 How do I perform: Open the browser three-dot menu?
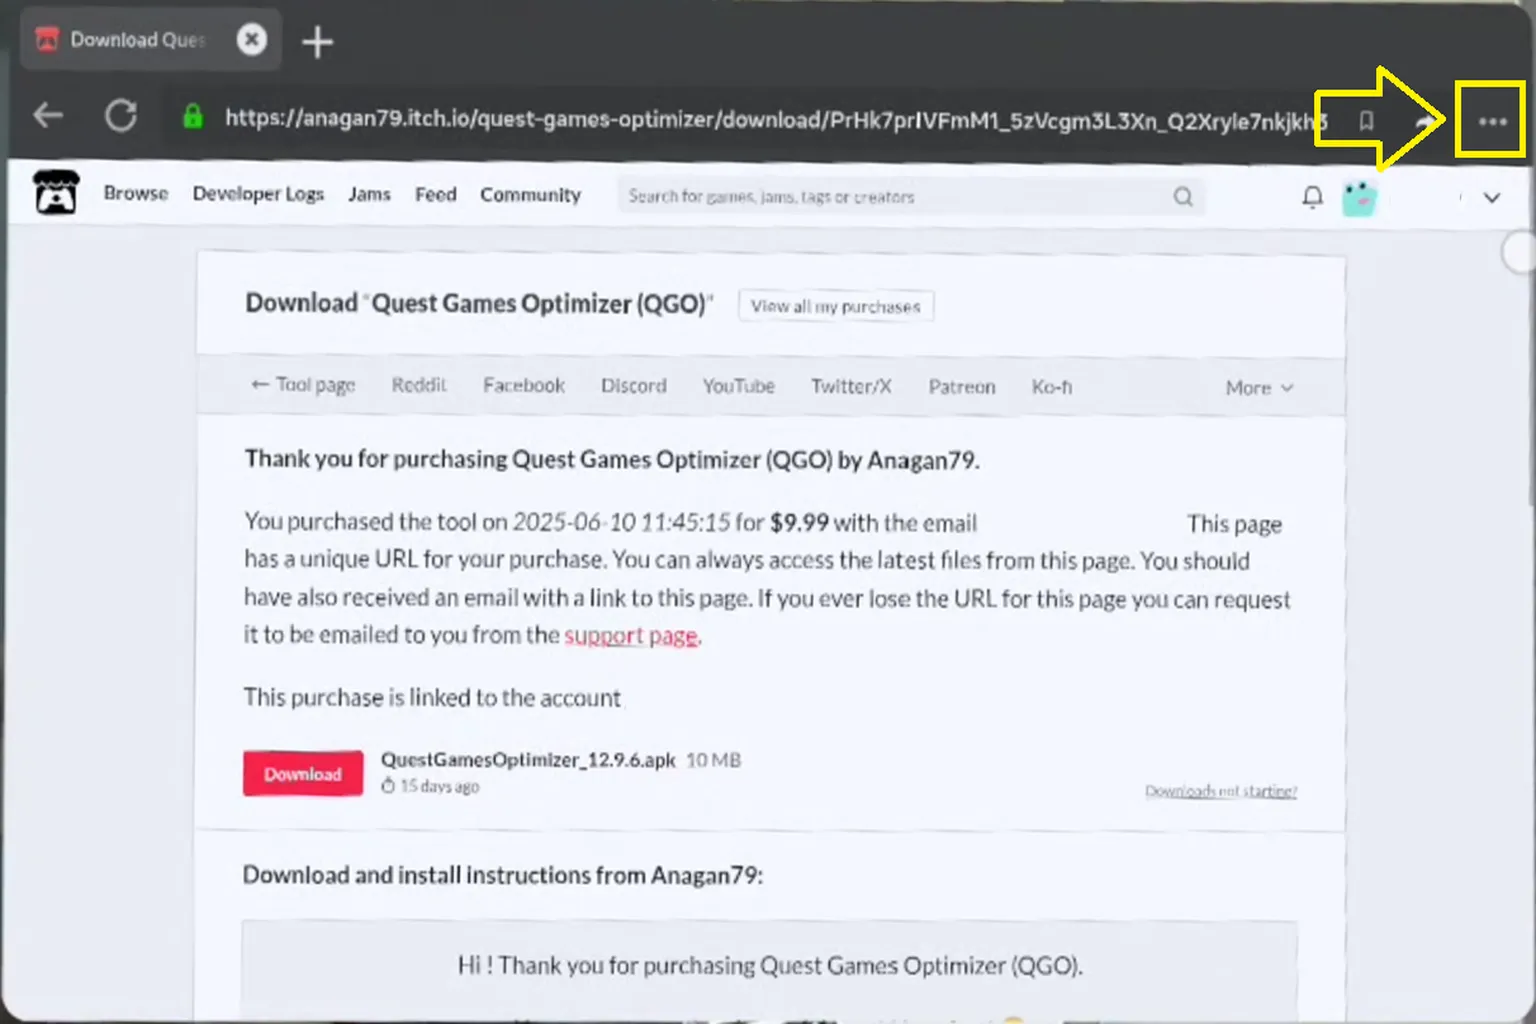tap(1492, 121)
